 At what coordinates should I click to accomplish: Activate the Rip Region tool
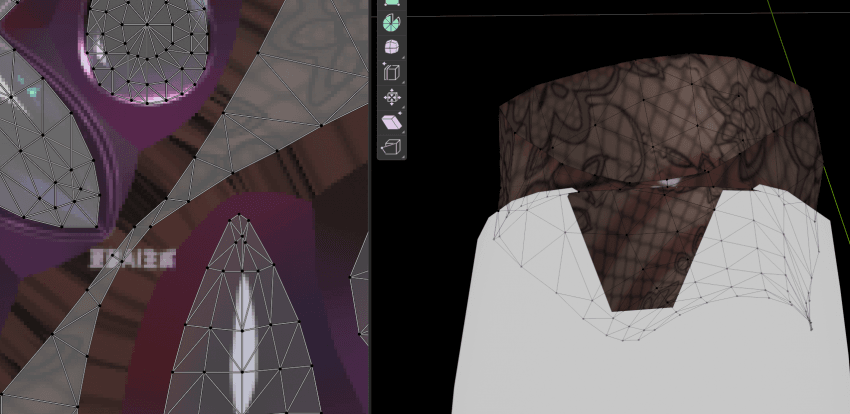[391, 147]
